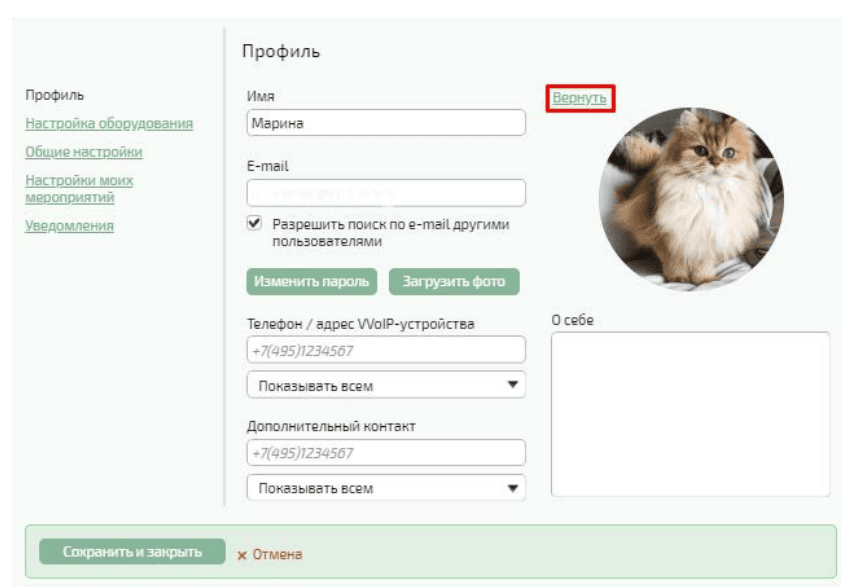The width and height of the screenshot is (853, 587).
Task: Select the Профиль item in the sidebar
Action: tap(54, 95)
